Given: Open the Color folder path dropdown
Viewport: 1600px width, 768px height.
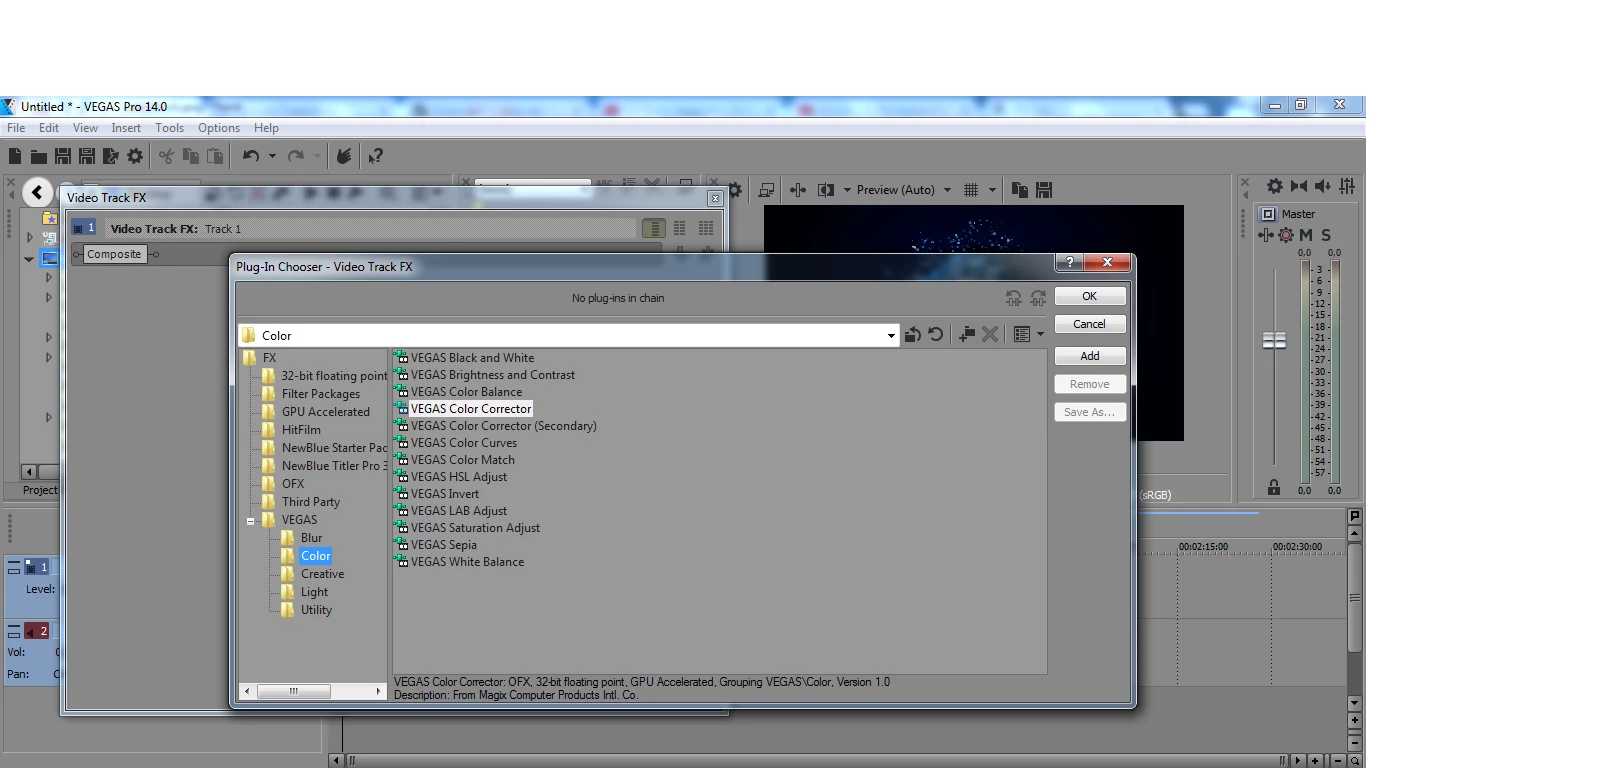Looking at the screenshot, I should click(891, 336).
